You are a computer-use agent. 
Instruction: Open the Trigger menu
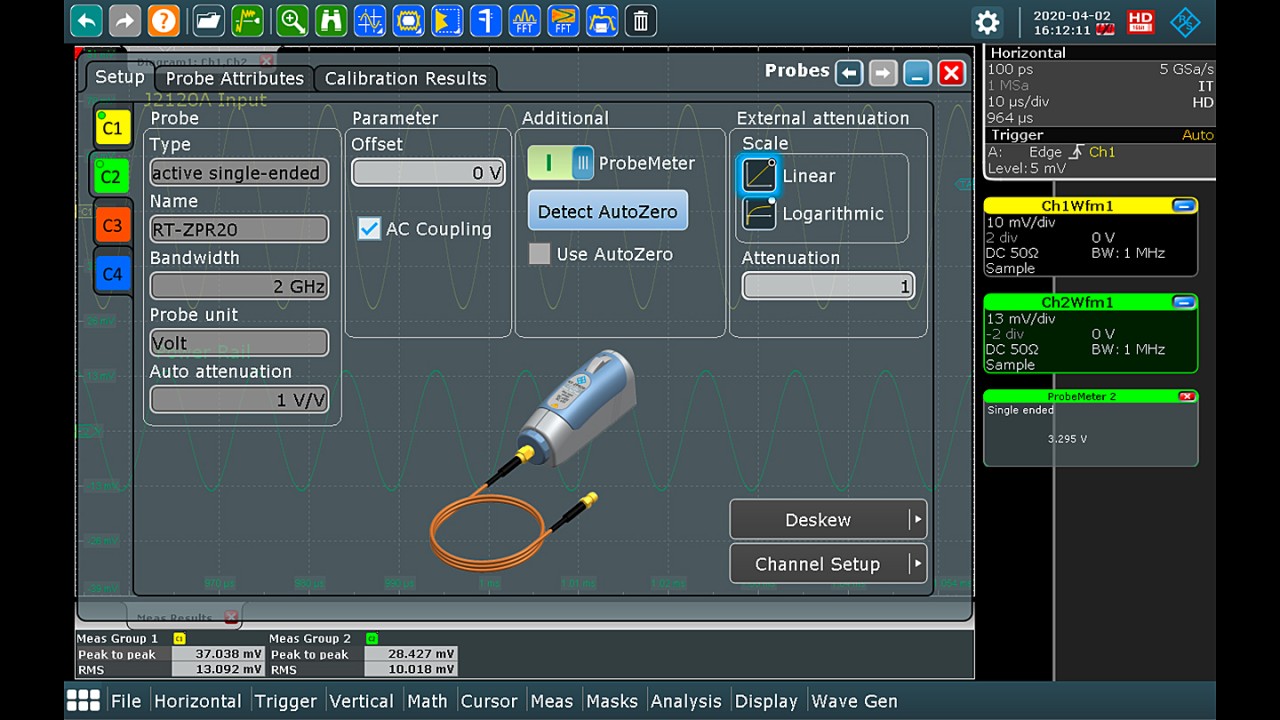click(x=285, y=701)
